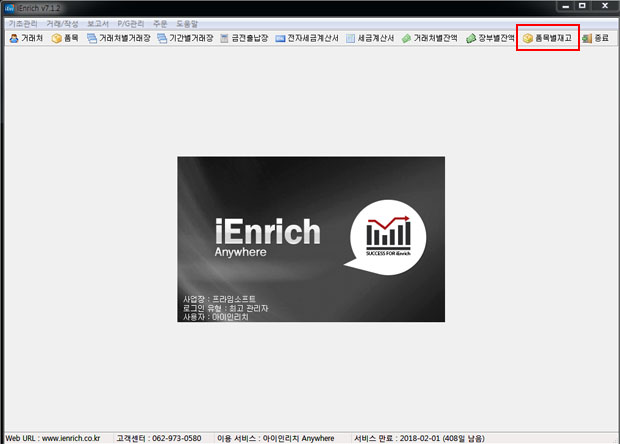Viewport: 620px width, 444px height.
Task: Click the P/G관리 menu
Action: pyautogui.click(x=132, y=22)
